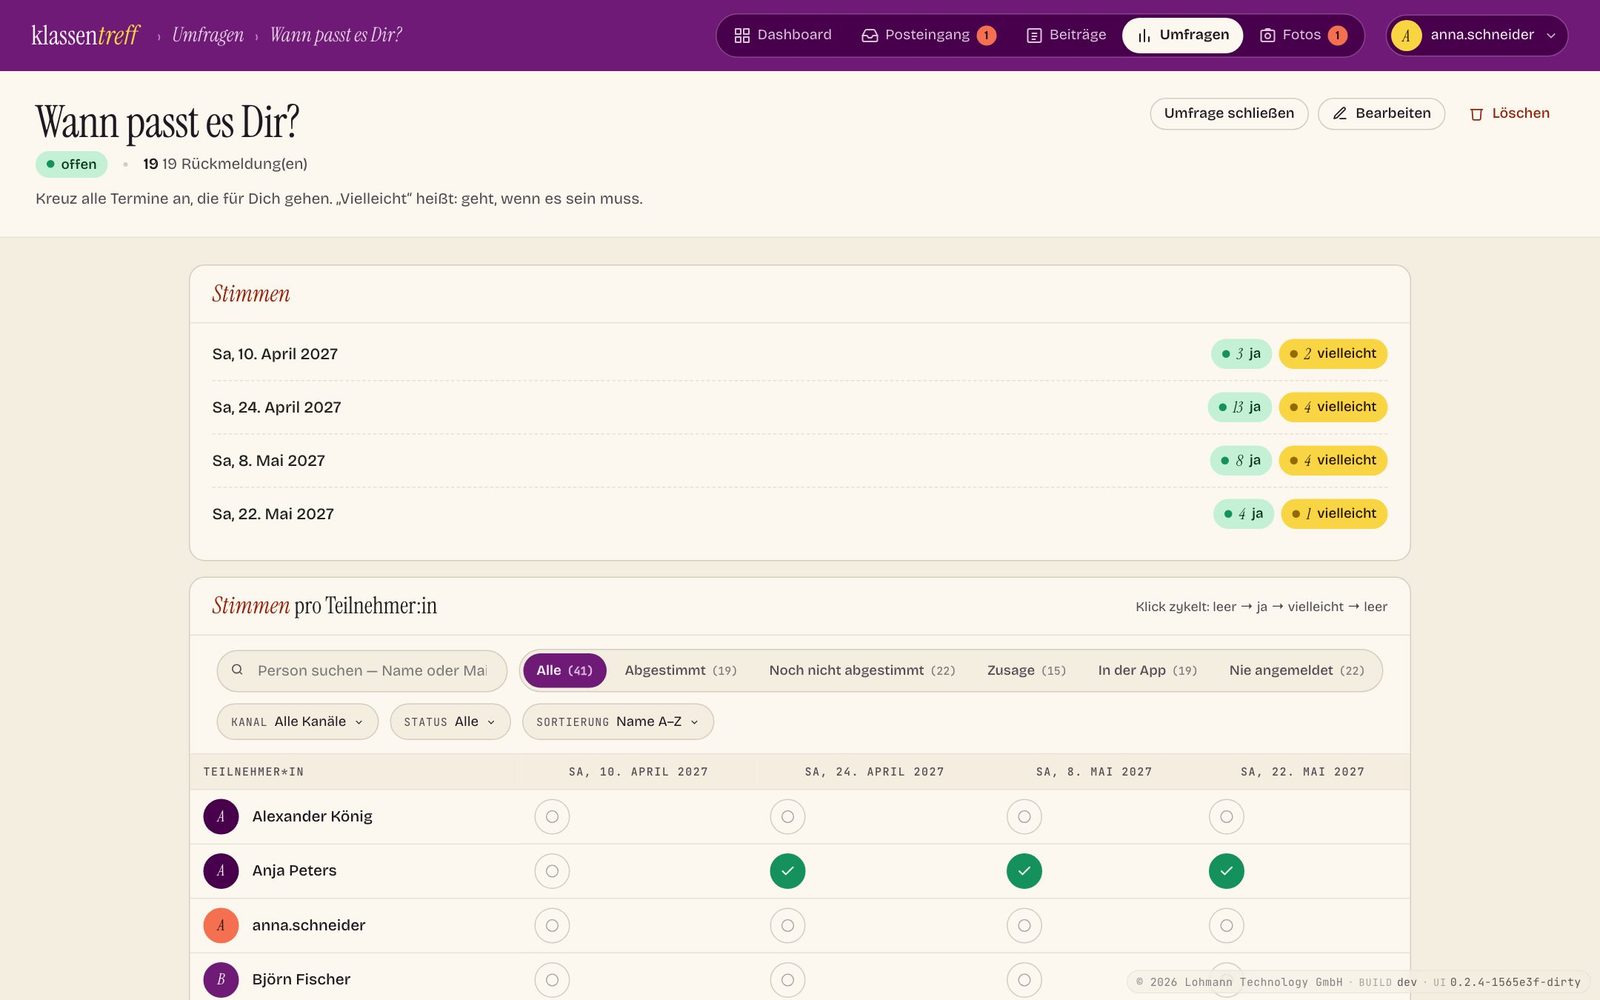The height and width of the screenshot is (1000, 1600).
Task: Click the Teilnehmer*in column header
Action: click(253, 772)
